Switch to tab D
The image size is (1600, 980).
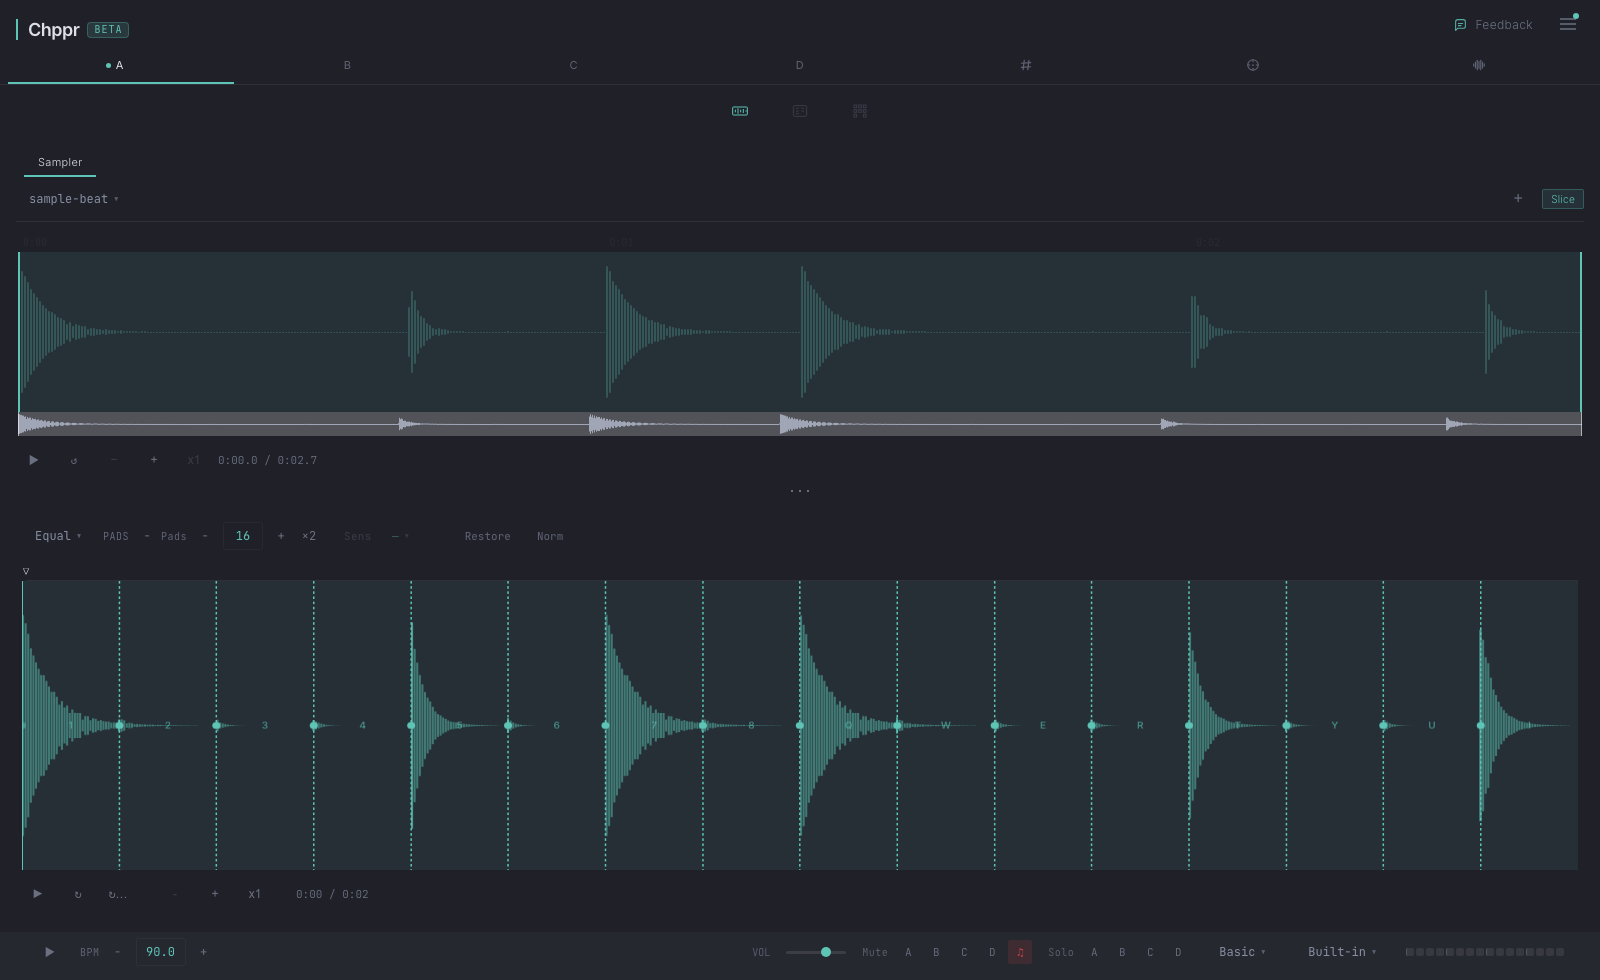point(799,65)
